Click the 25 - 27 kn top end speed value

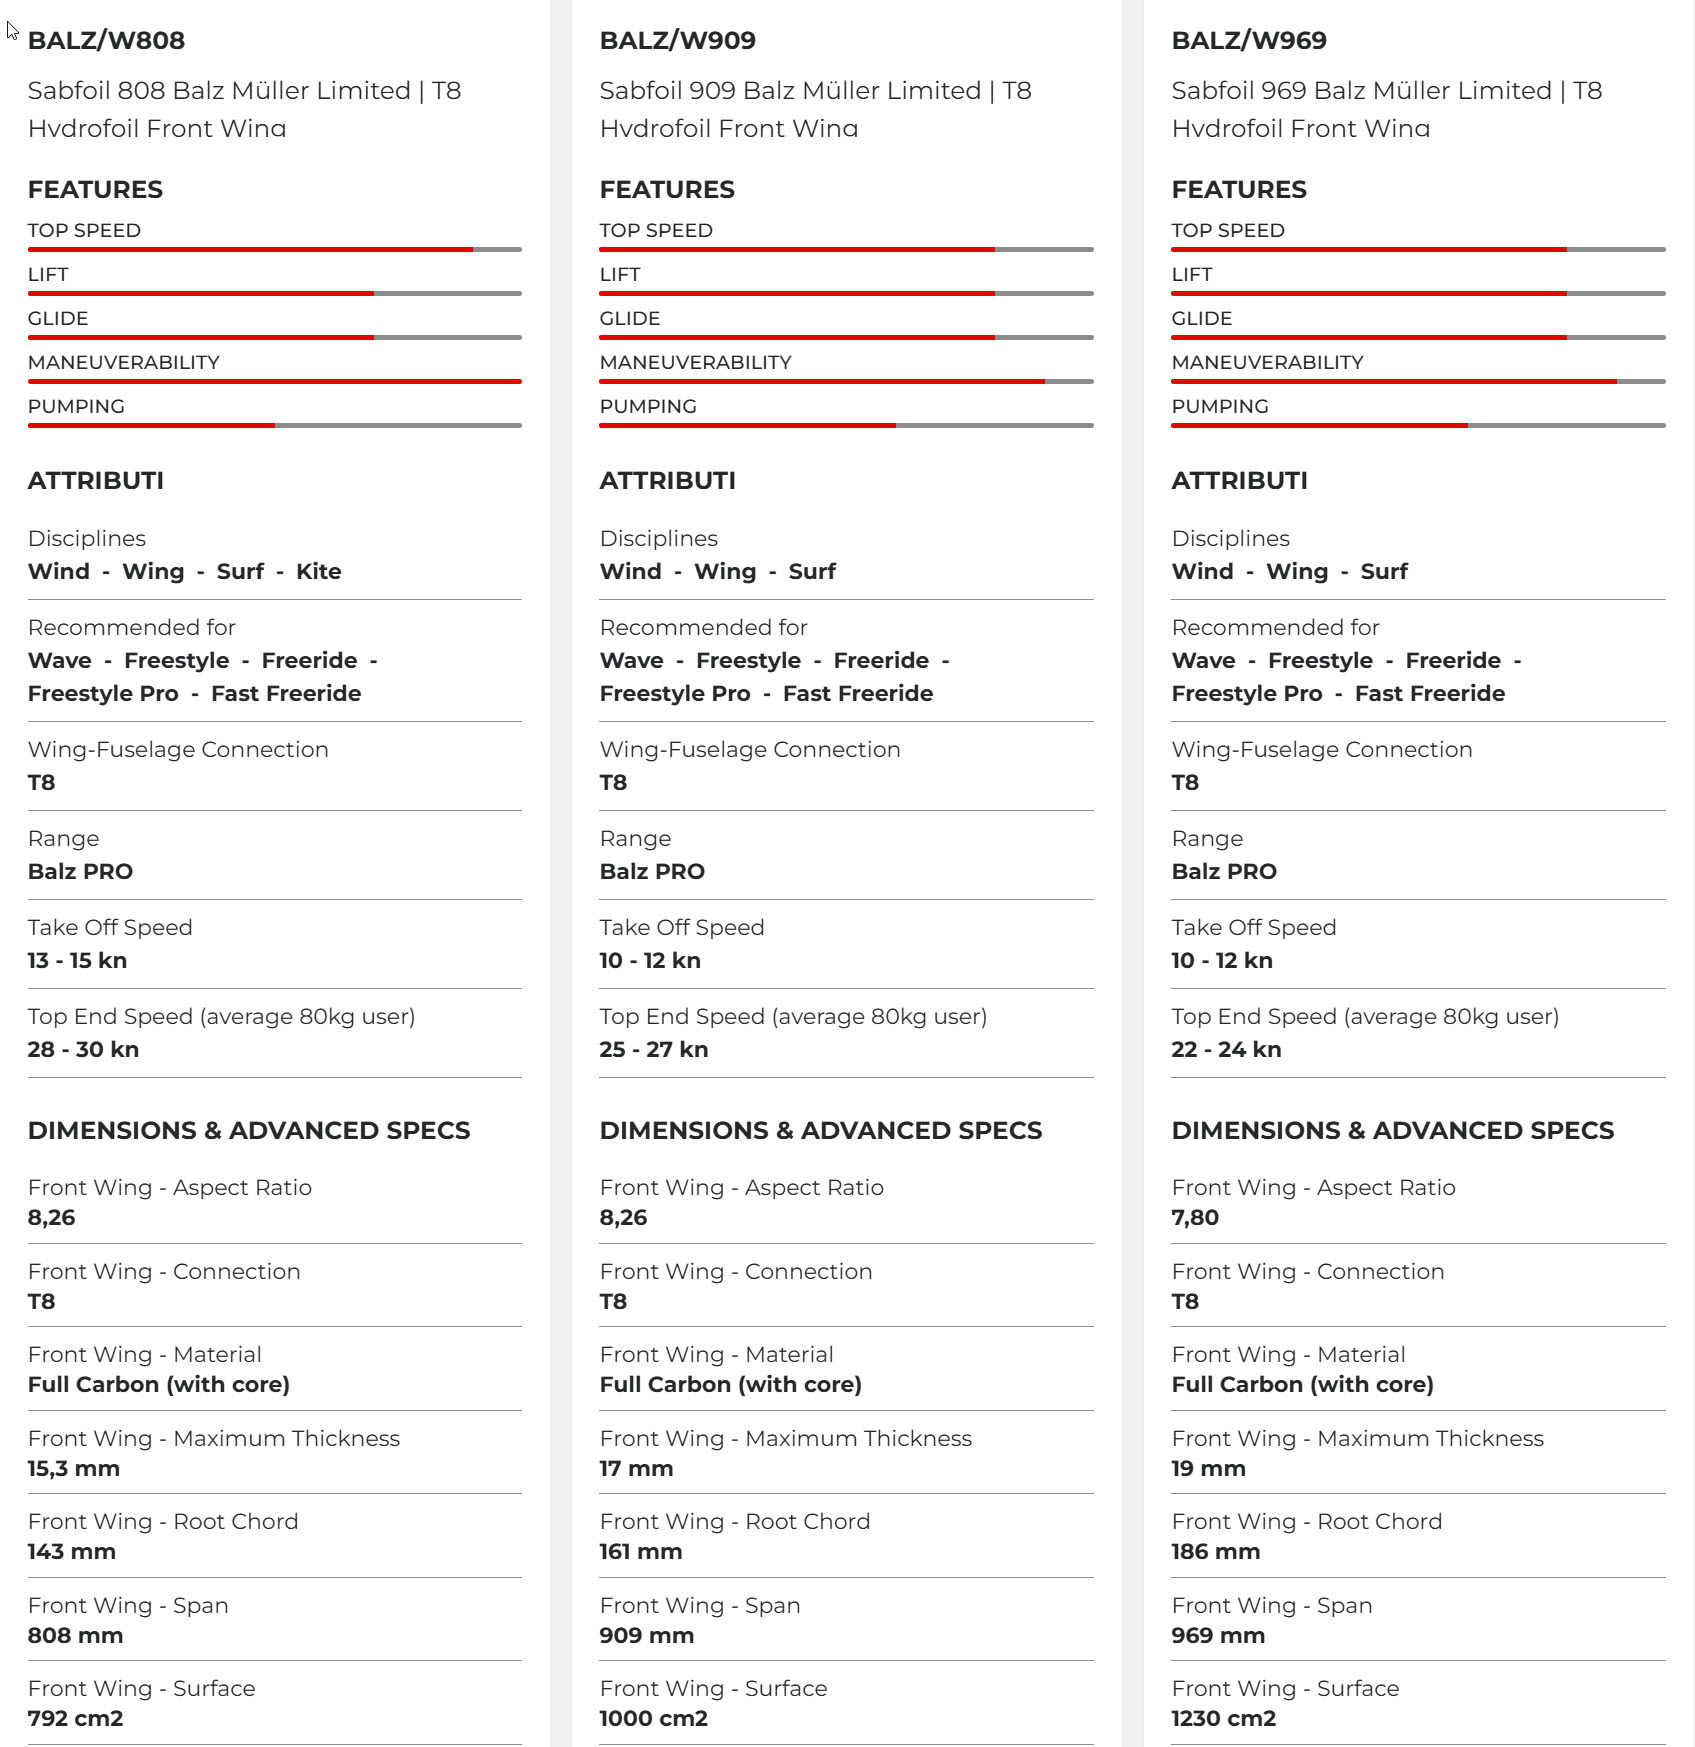tap(653, 1049)
